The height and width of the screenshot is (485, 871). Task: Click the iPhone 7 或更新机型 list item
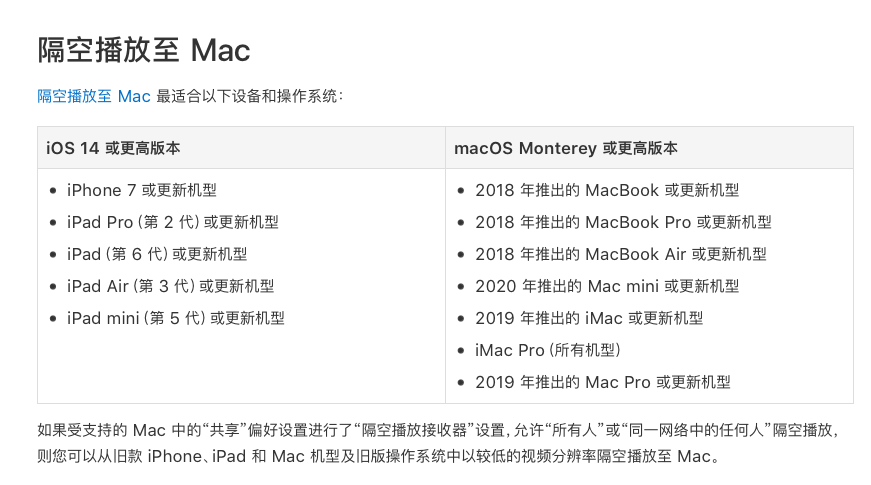click(x=141, y=190)
